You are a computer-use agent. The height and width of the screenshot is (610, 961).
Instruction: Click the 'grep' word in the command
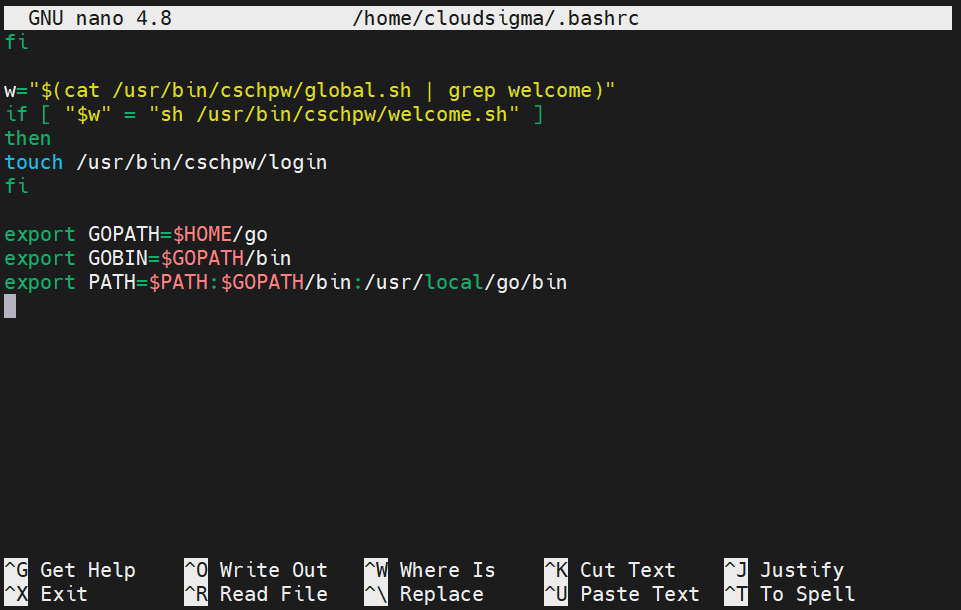tap(472, 90)
